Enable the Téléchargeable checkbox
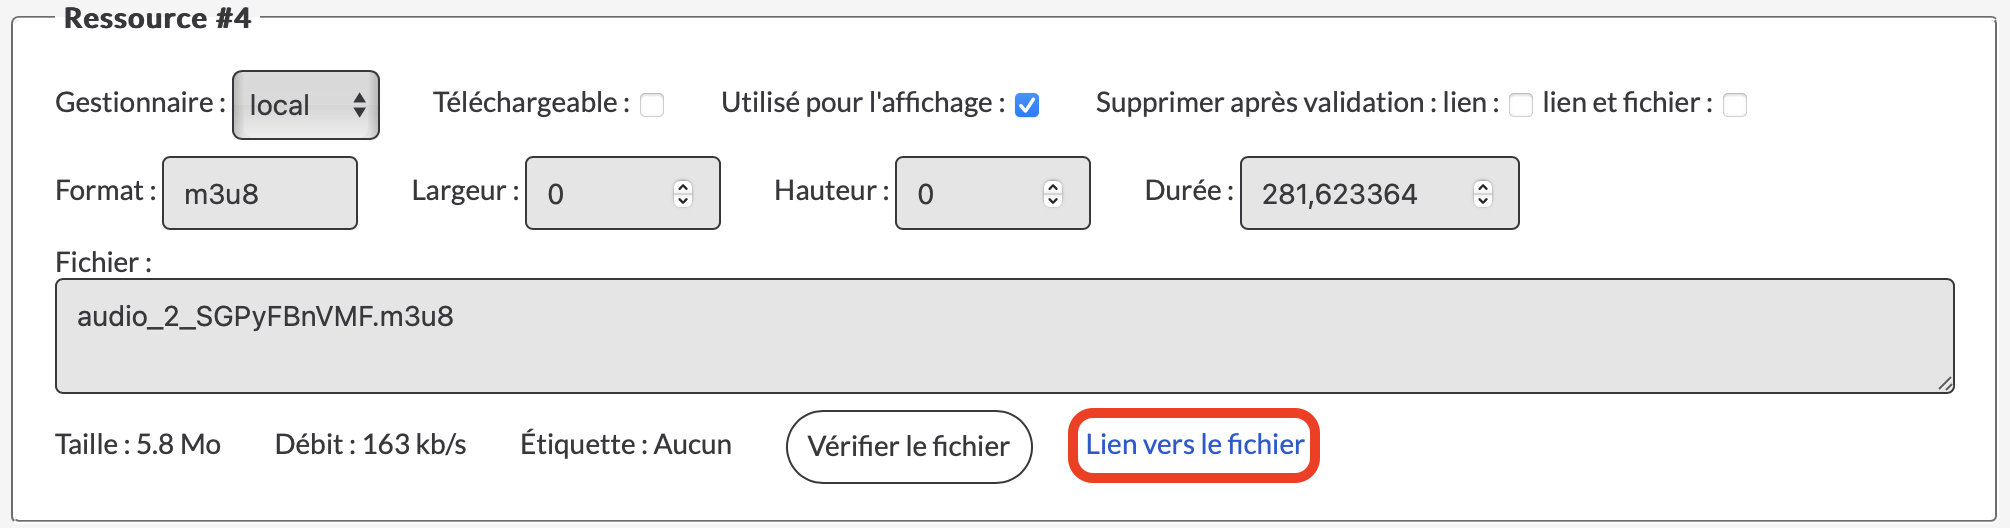Image resolution: width=2010 pixels, height=528 pixels. pos(652,105)
